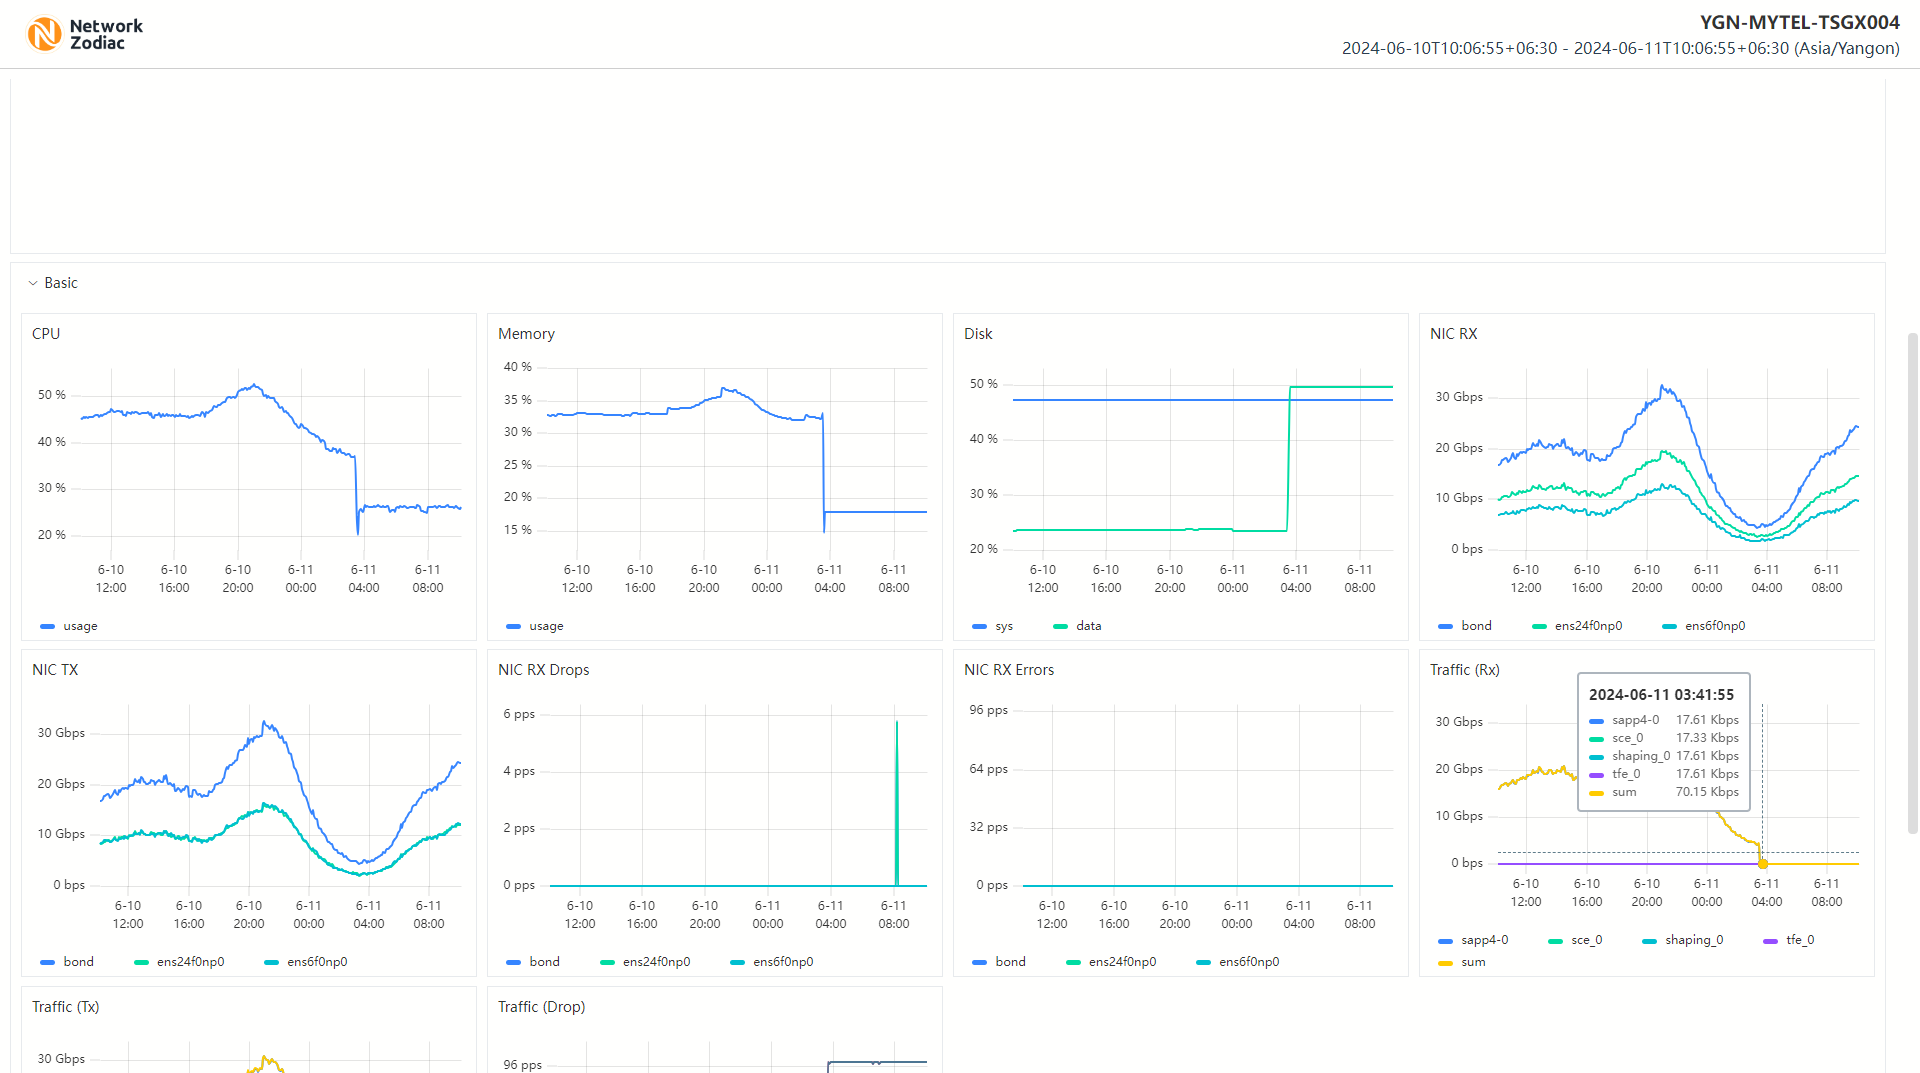This screenshot has width=1920, height=1073.
Task: Toggle the usage series in the Memory legend
Action: tap(535, 626)
